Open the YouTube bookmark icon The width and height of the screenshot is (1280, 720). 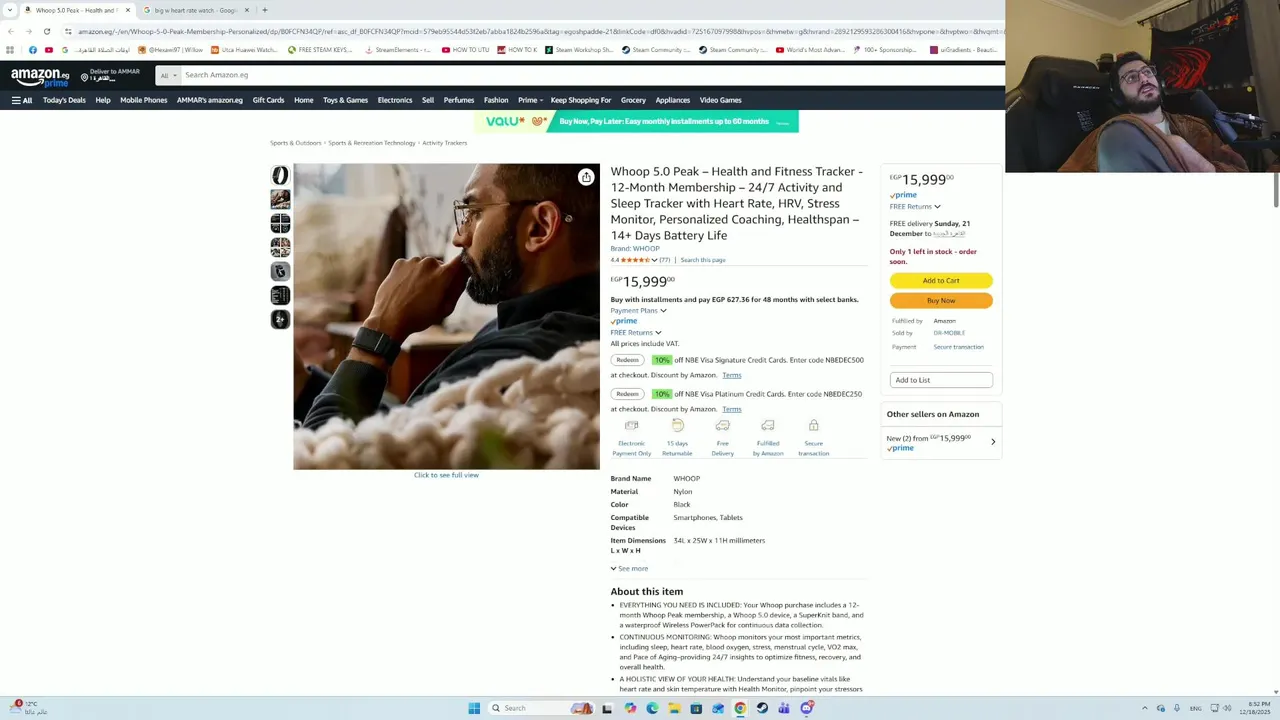click(x=48, y=50)
